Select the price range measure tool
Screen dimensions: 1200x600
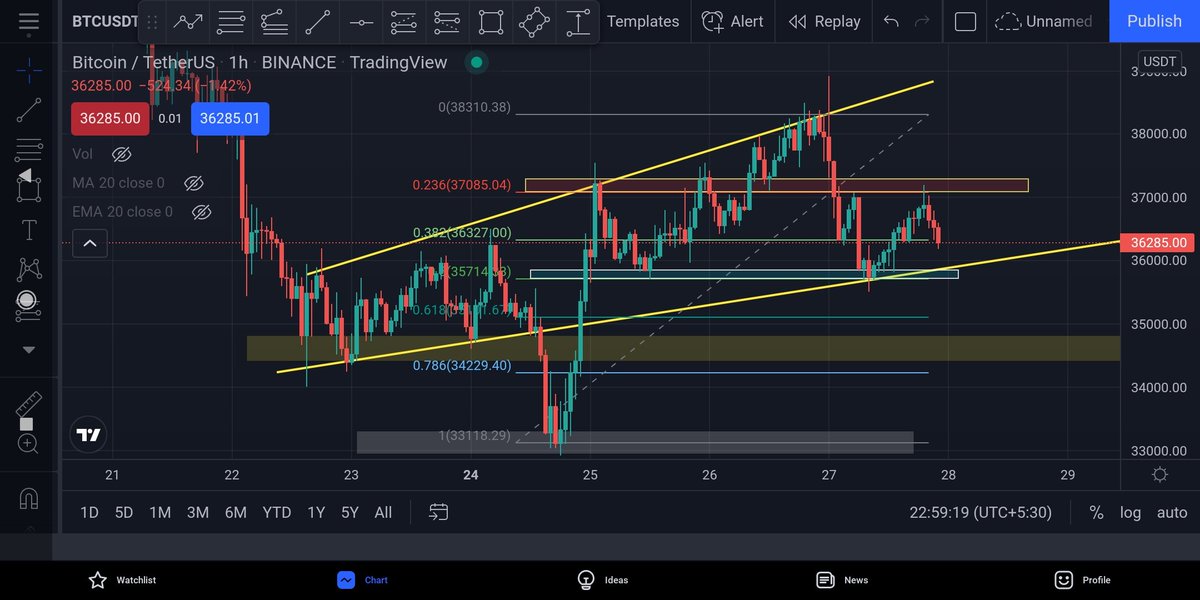tap(577, 21)
